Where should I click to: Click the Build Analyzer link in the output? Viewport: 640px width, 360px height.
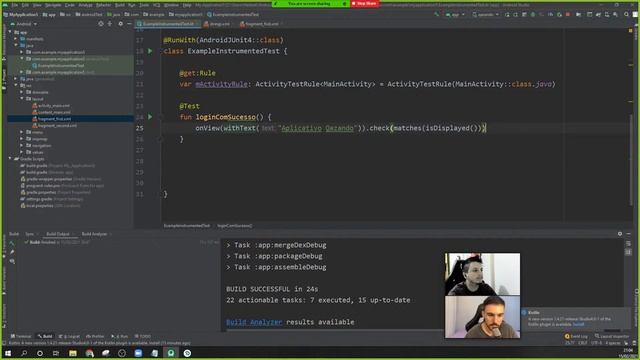[254, 322]
